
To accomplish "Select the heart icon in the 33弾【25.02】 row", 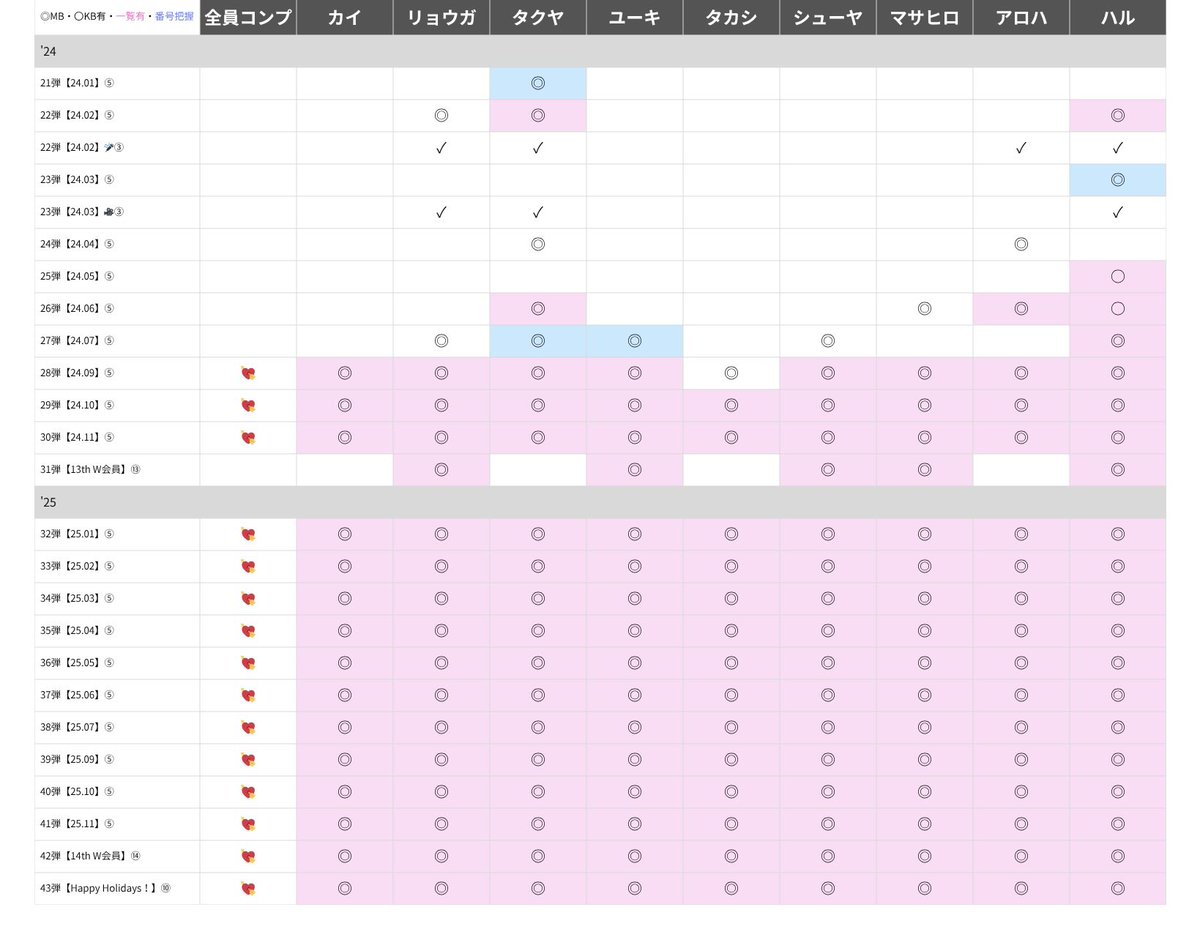I will tap(249, 566).
